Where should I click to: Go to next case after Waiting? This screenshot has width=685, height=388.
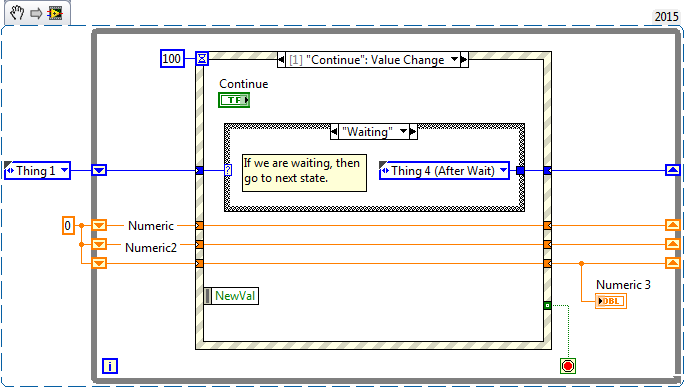click(413, 132)
